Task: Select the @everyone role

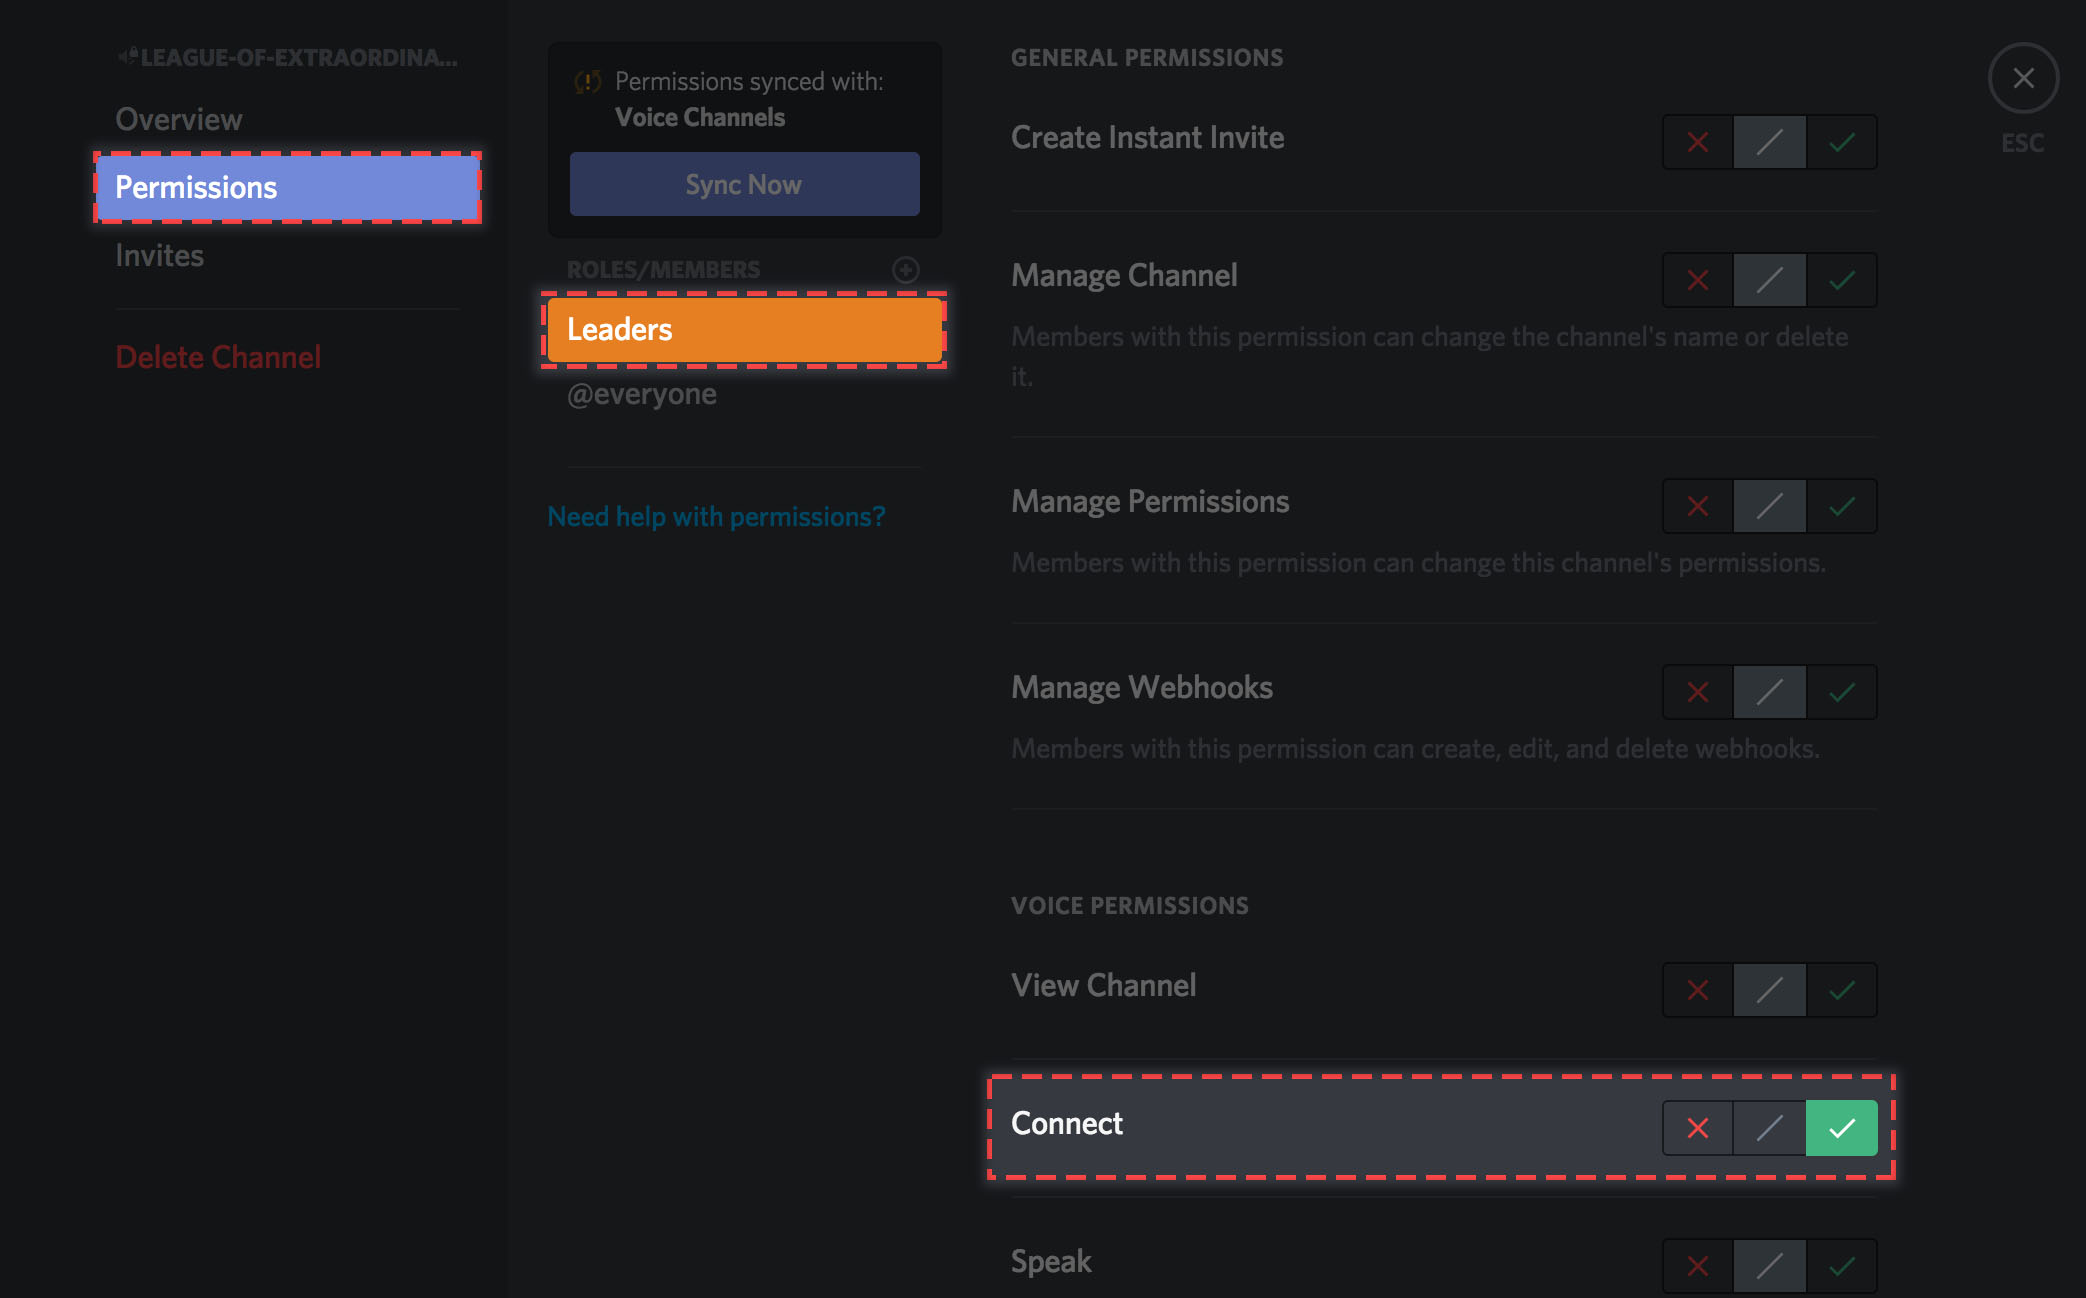Action: 642,394
